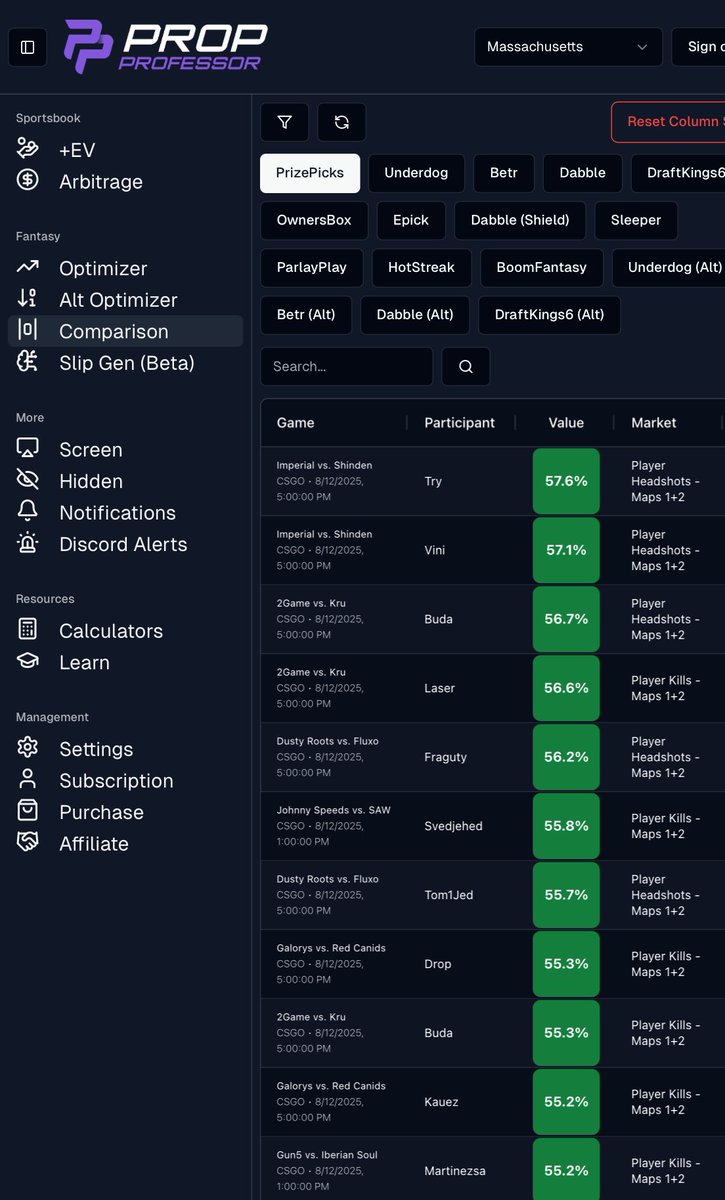Viewport: 725px width, 1200px height.
Task: Open Purchase shopping bag icon
Action: 28,811
